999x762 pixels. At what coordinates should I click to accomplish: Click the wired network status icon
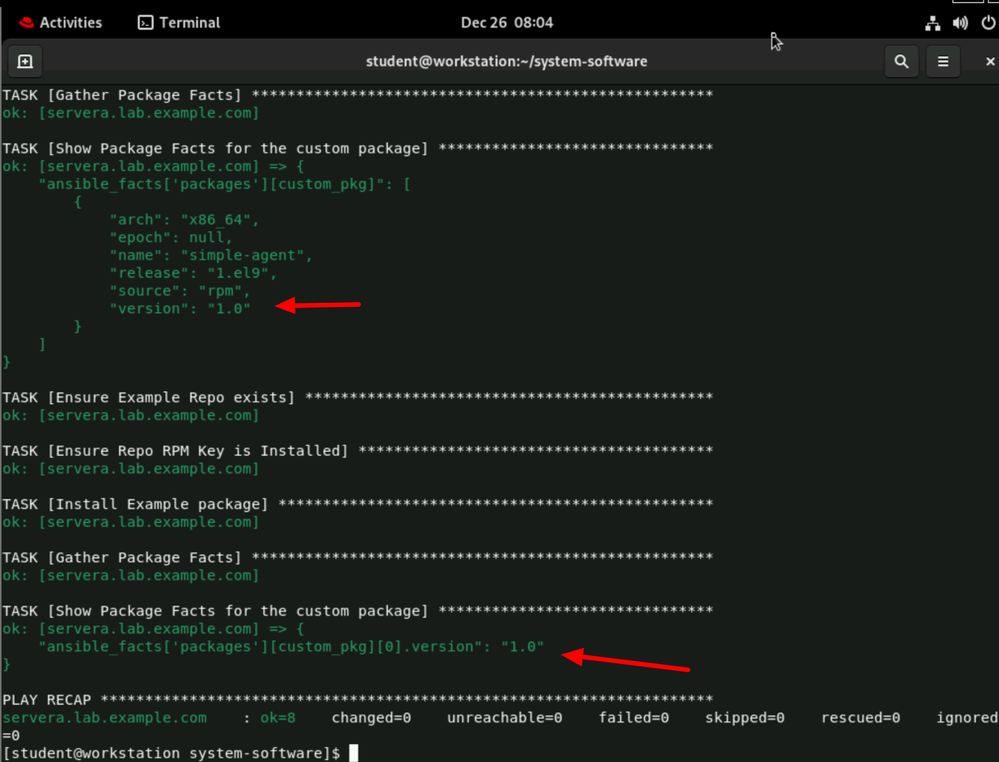tap(933, 22)
